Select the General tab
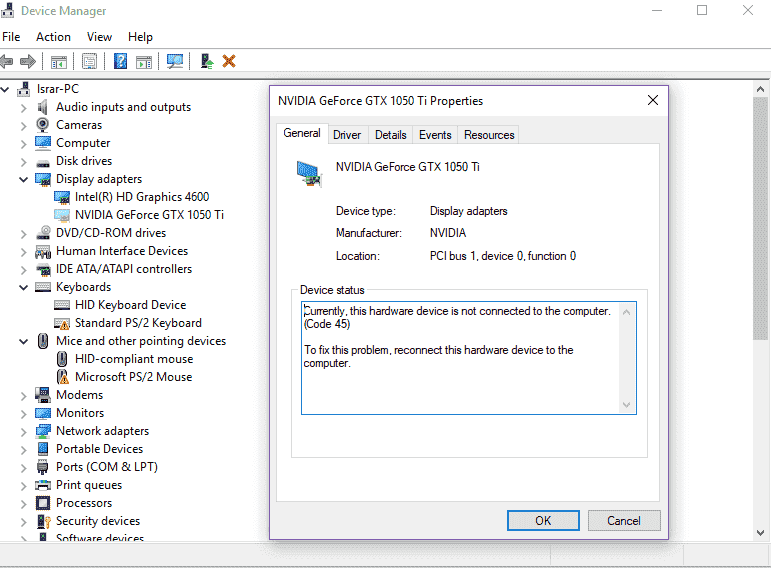 [x=302, y=133]
